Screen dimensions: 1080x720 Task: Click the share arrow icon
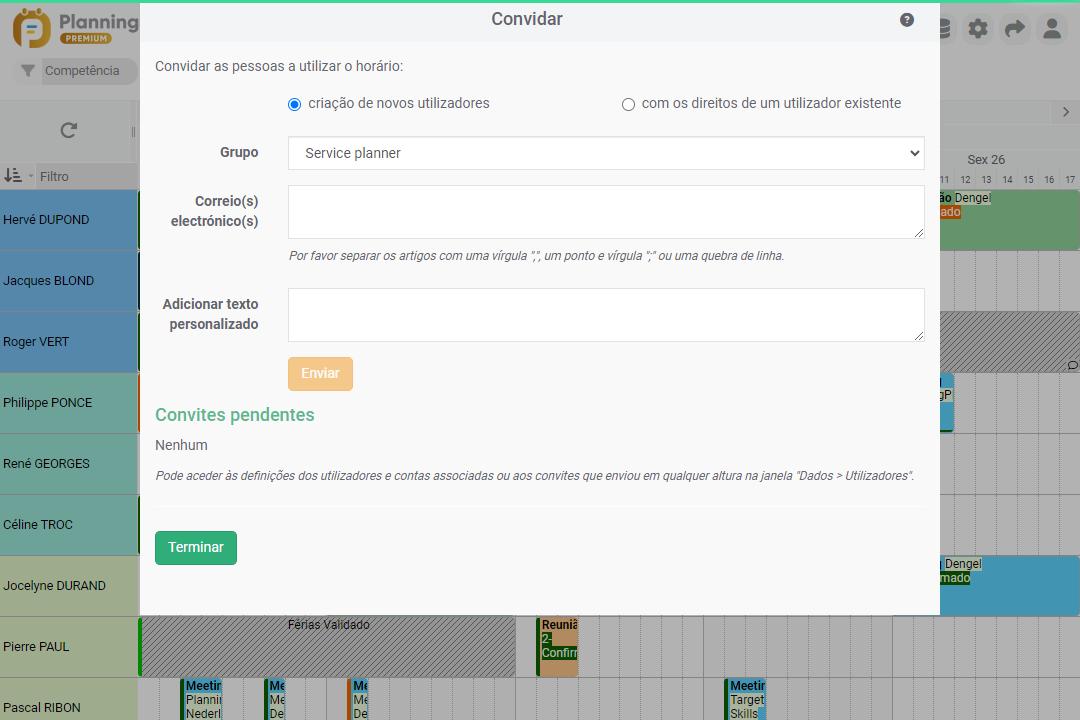[1015, 29]
